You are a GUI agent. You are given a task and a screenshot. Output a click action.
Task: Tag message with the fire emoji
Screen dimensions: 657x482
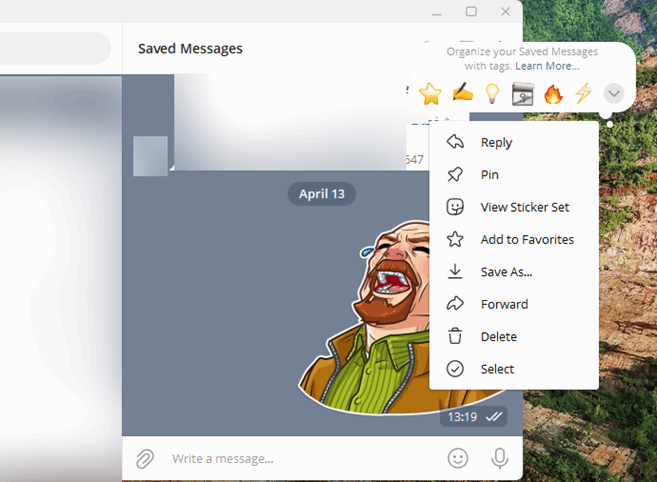pyautogui.click(x=553, y=93)
